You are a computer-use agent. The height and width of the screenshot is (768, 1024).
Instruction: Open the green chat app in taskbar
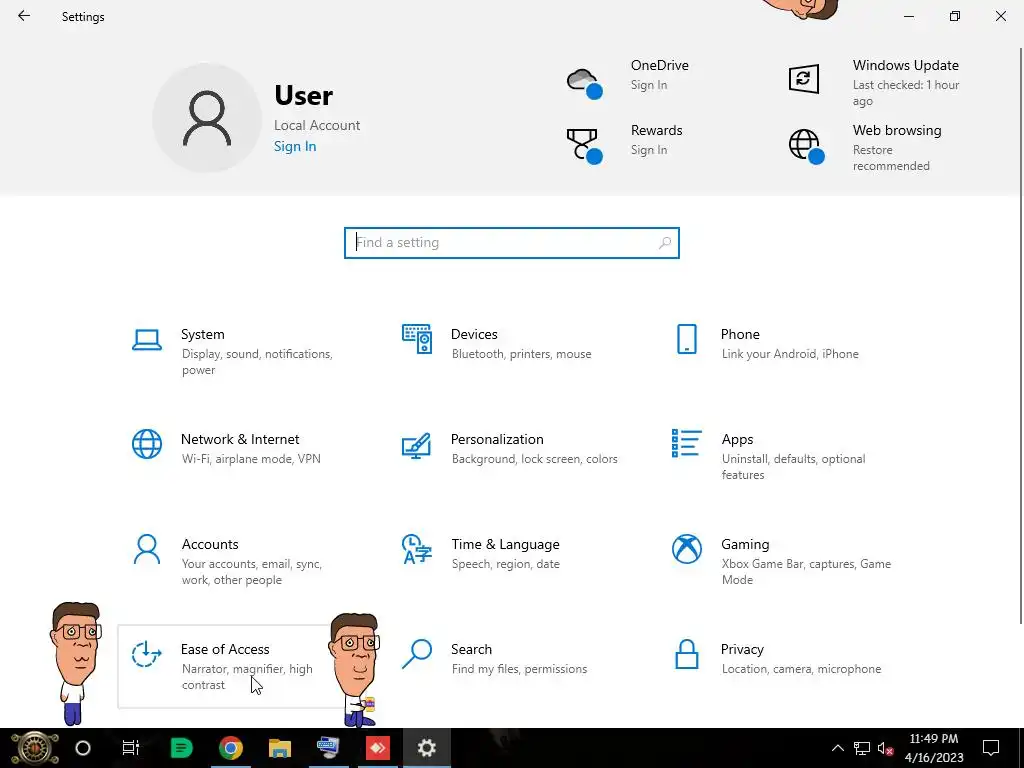(x=182, y=748)
